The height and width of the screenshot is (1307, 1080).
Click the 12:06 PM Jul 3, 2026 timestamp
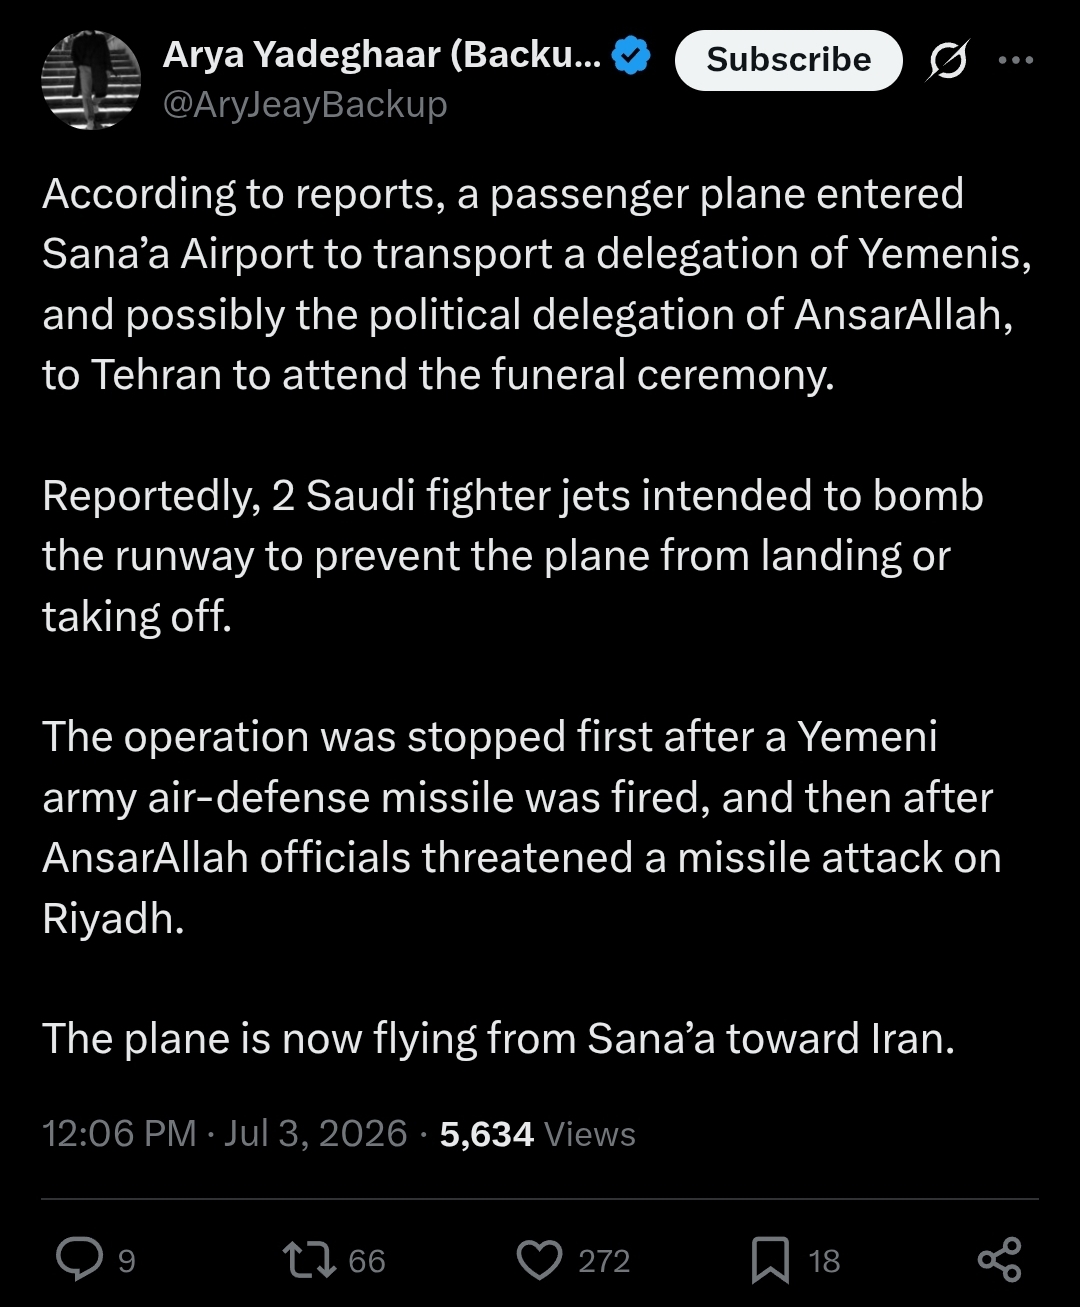click(225, 1134)
